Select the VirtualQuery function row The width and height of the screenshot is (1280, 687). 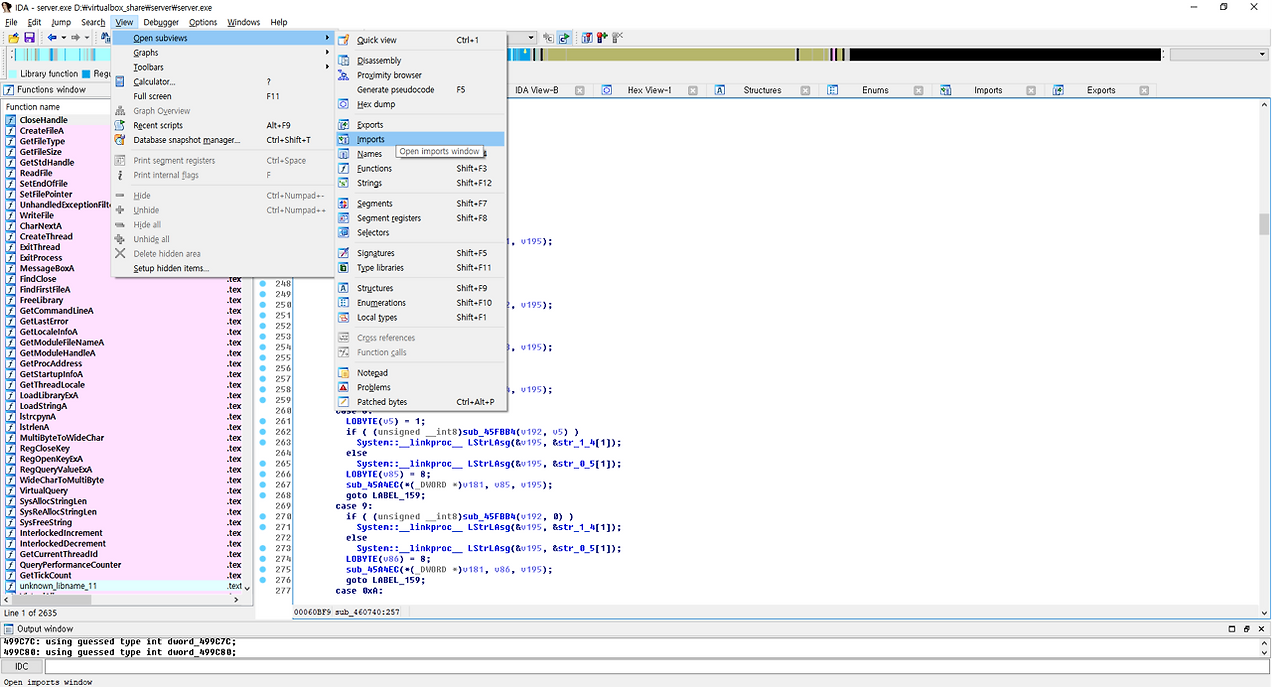[x=122, y=491]
